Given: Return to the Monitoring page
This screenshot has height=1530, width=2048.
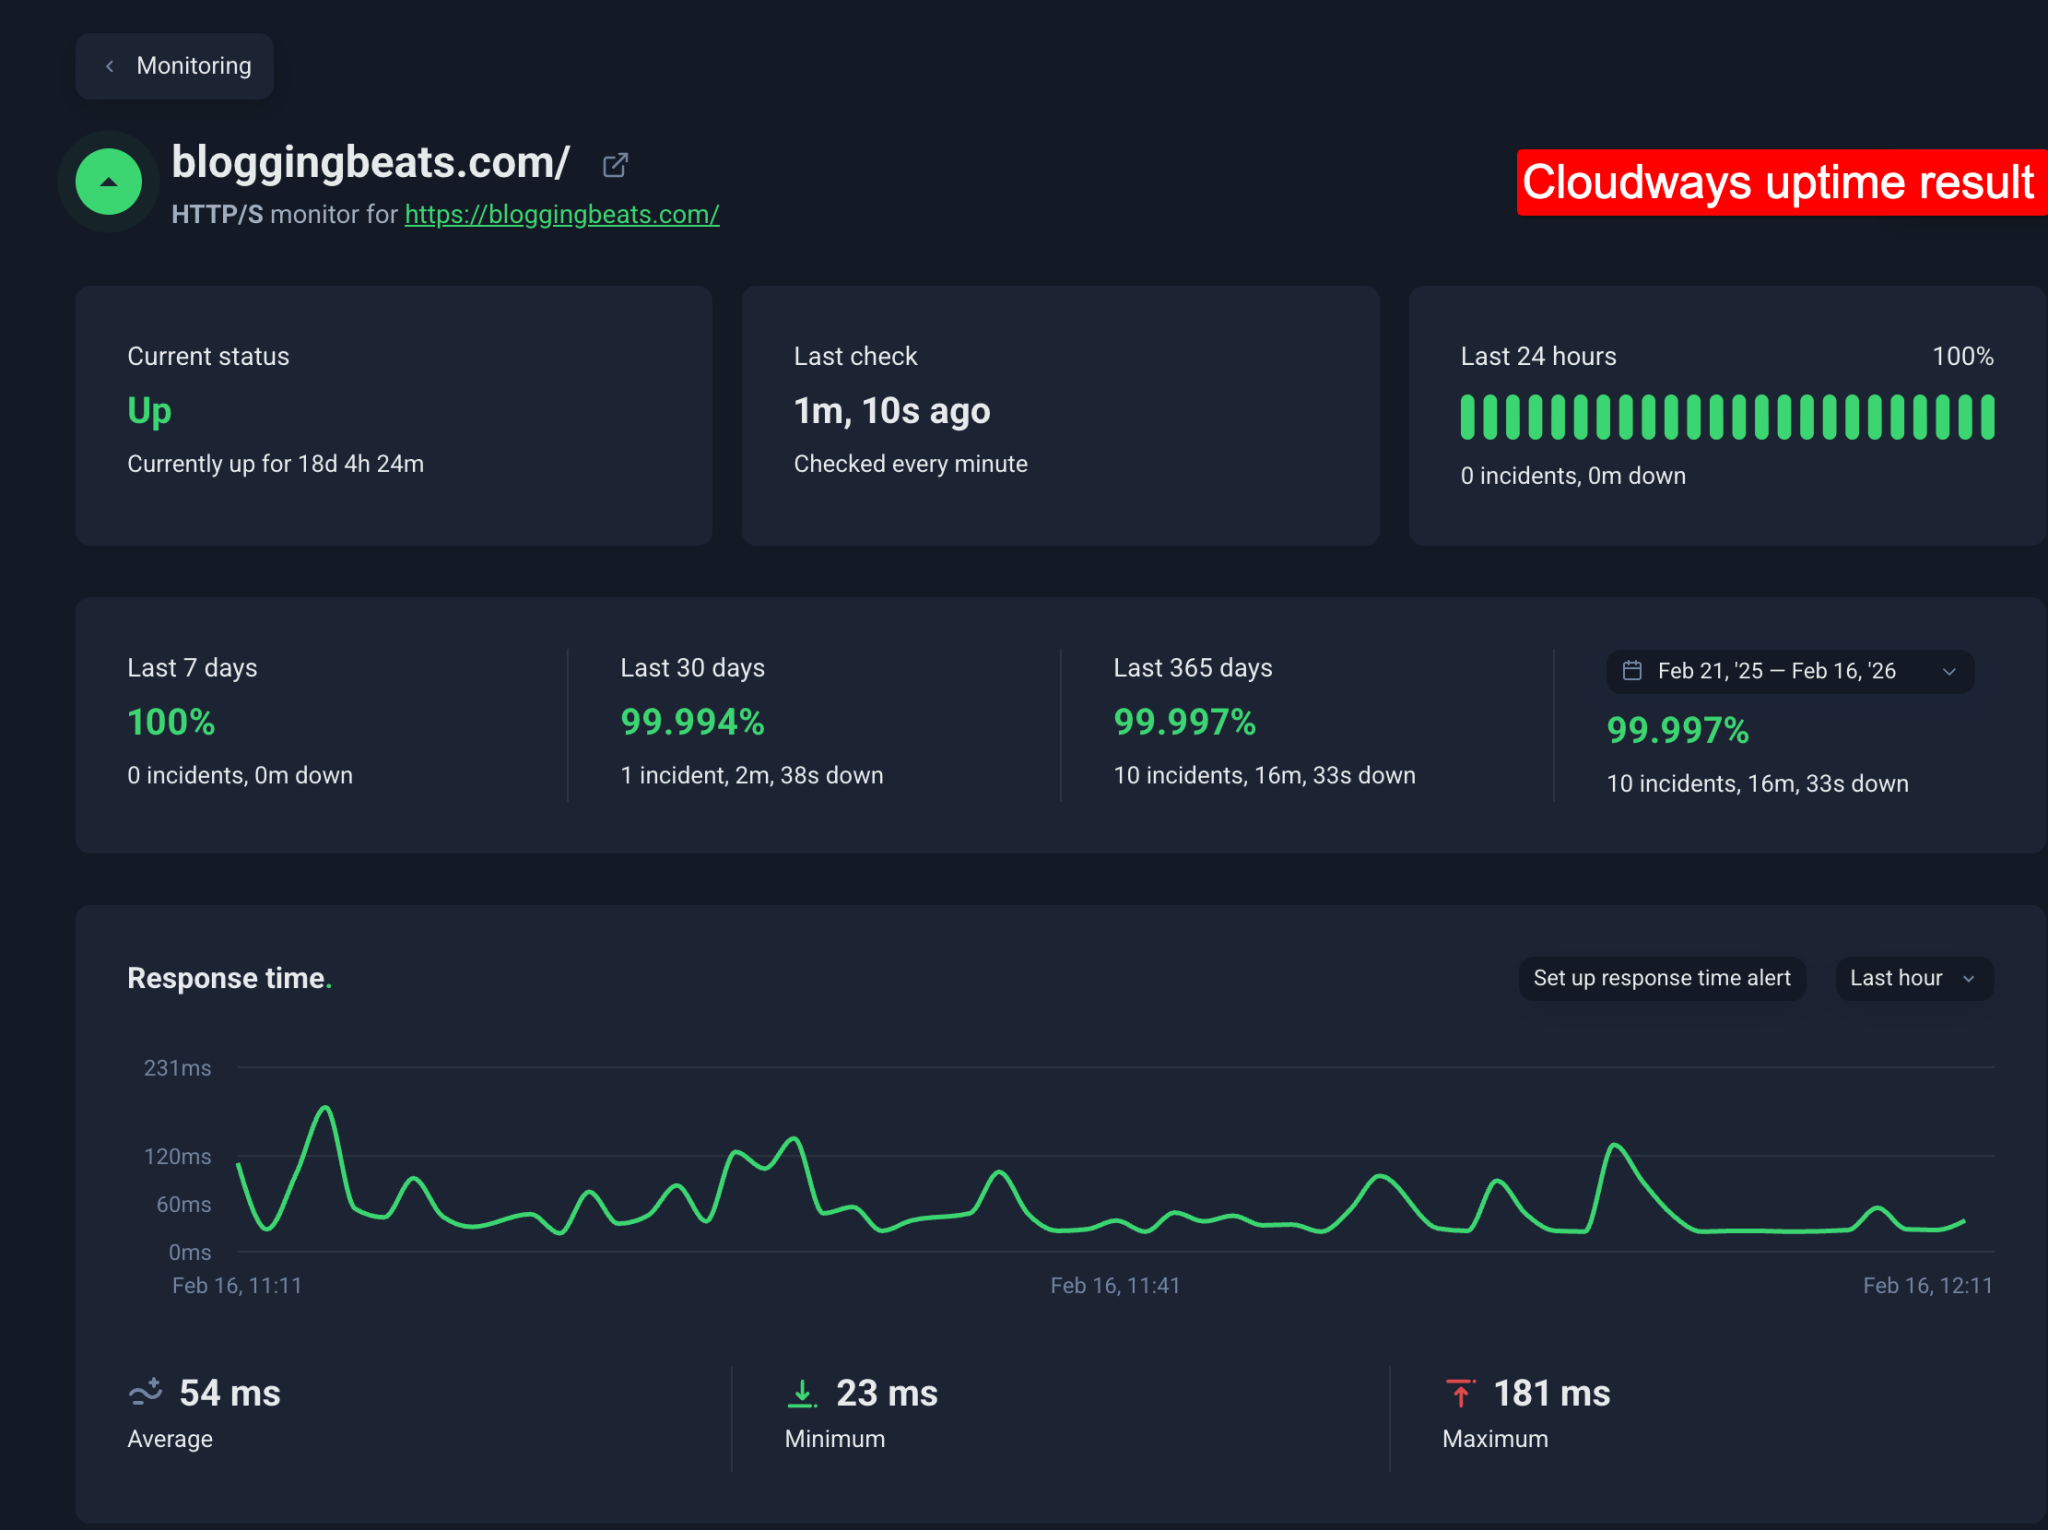Looking at the screenshot, I should coord(174,65).
